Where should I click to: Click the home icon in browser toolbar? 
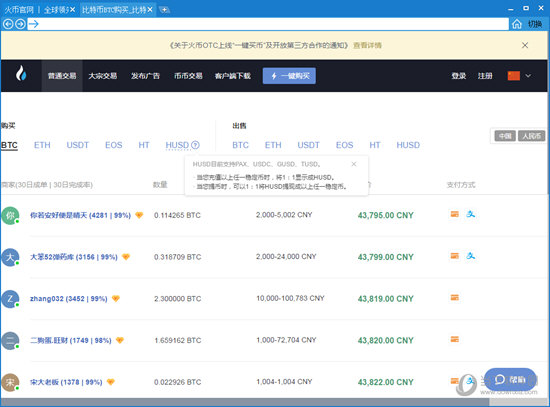(517, 24)
